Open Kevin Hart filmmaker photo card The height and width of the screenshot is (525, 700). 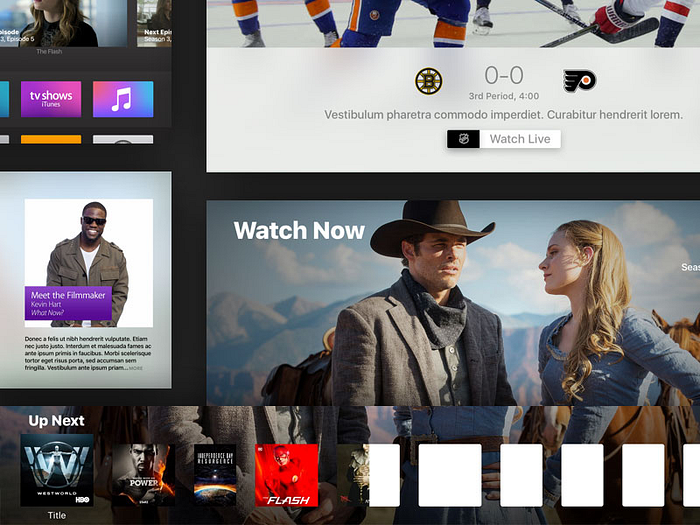(x=89, y=263)
